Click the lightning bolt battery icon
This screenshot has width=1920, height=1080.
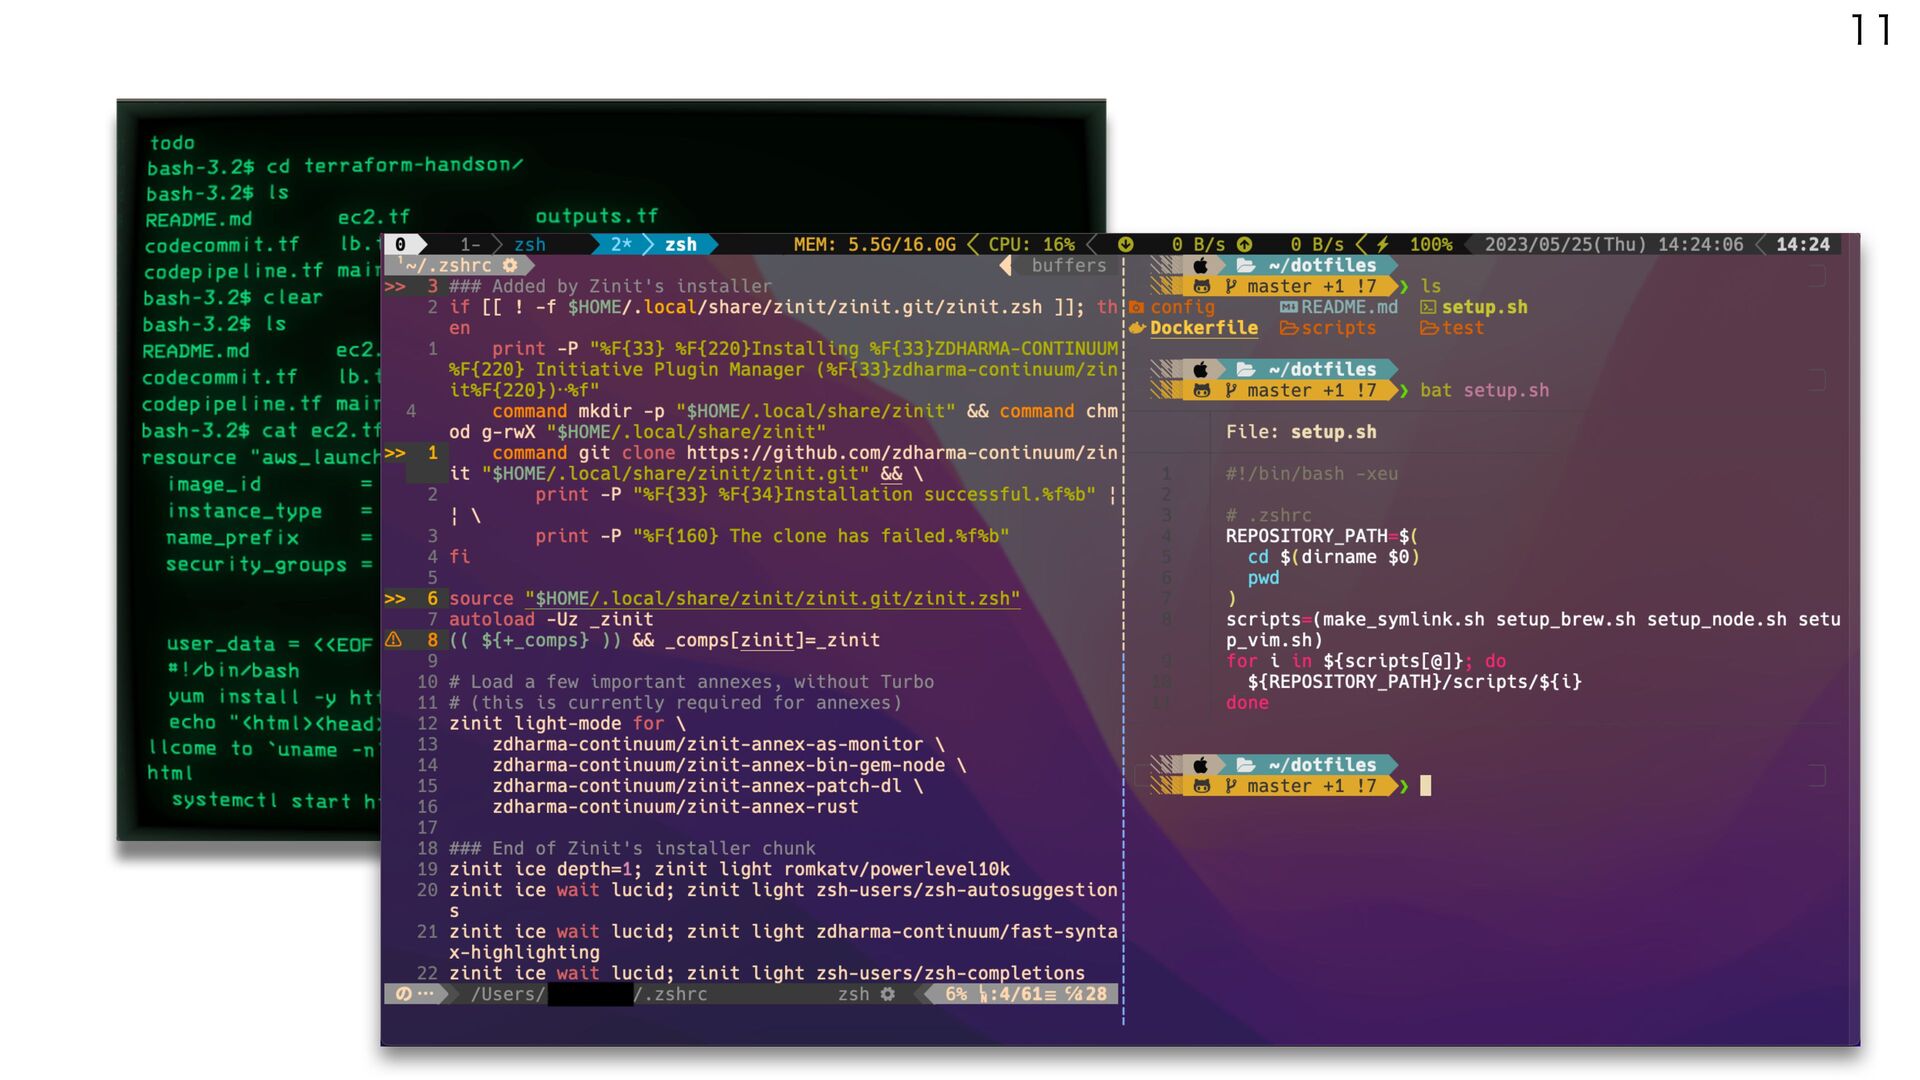pos(1383,244)
